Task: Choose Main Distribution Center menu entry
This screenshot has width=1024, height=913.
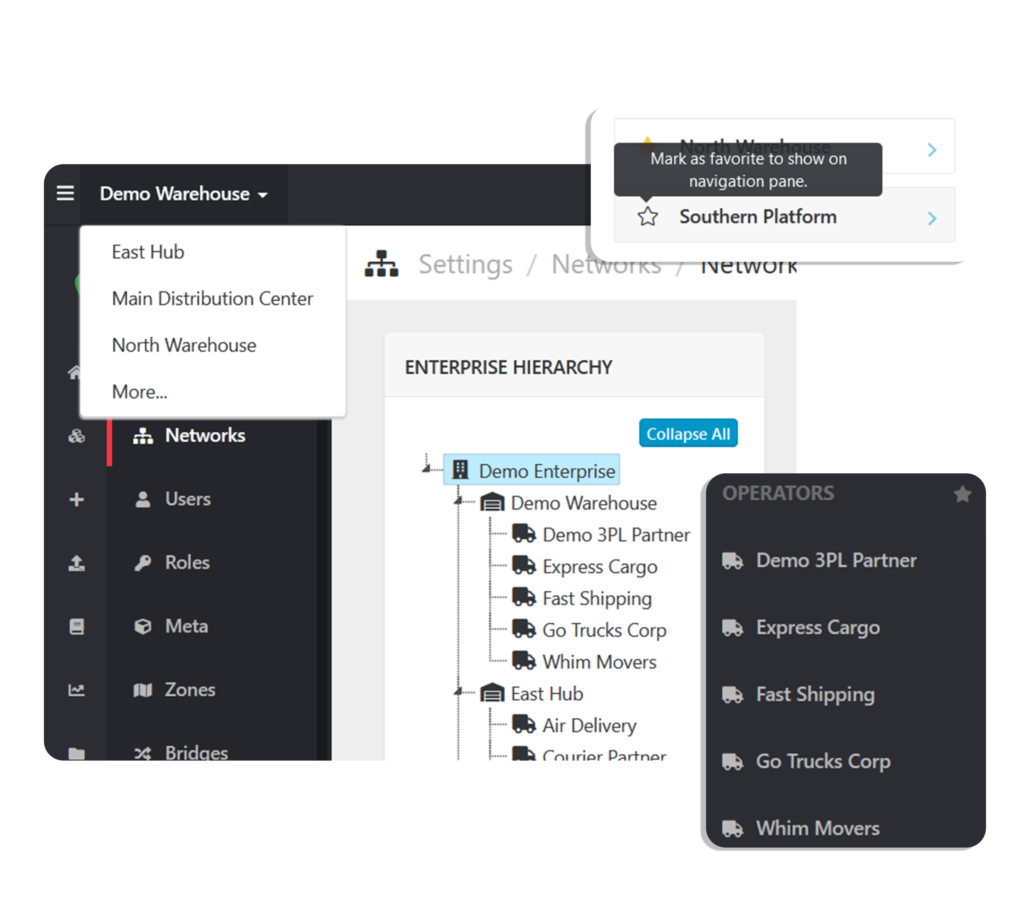Action: [x=212, y=298]
